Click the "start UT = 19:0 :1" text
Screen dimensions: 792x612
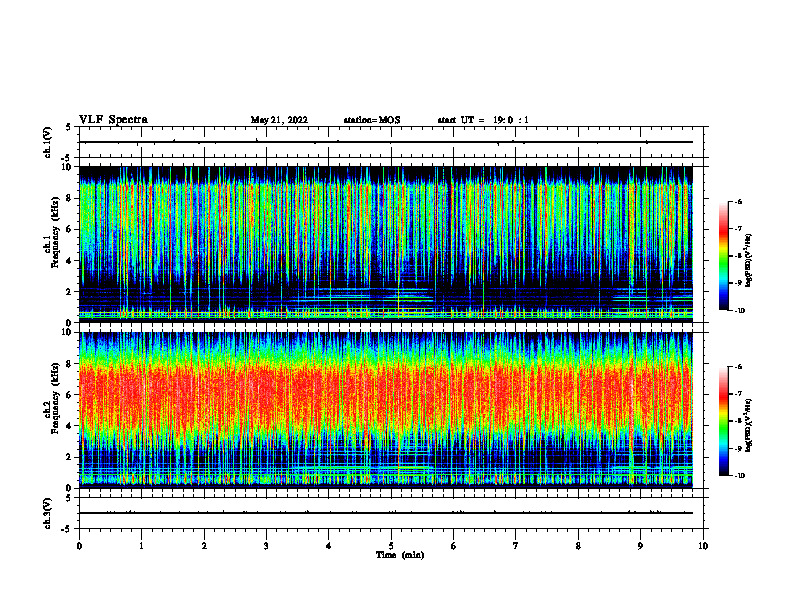tap(483, 120)
